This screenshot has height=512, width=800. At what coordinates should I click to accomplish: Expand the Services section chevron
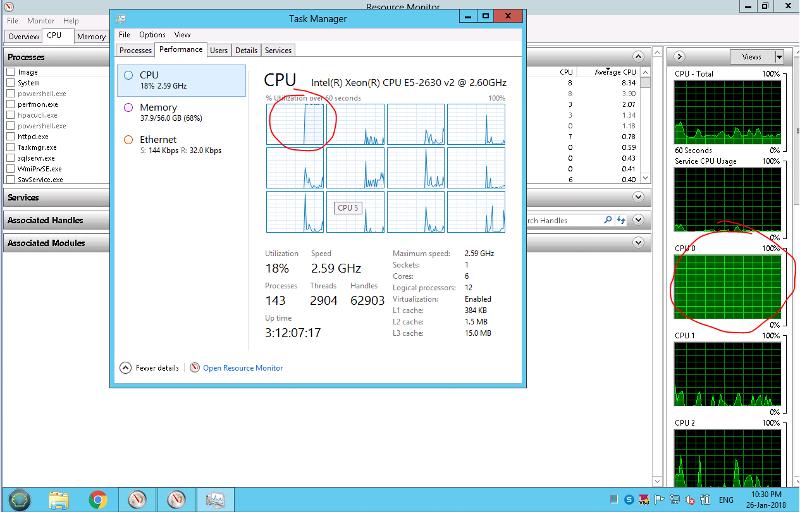[638, 197]
